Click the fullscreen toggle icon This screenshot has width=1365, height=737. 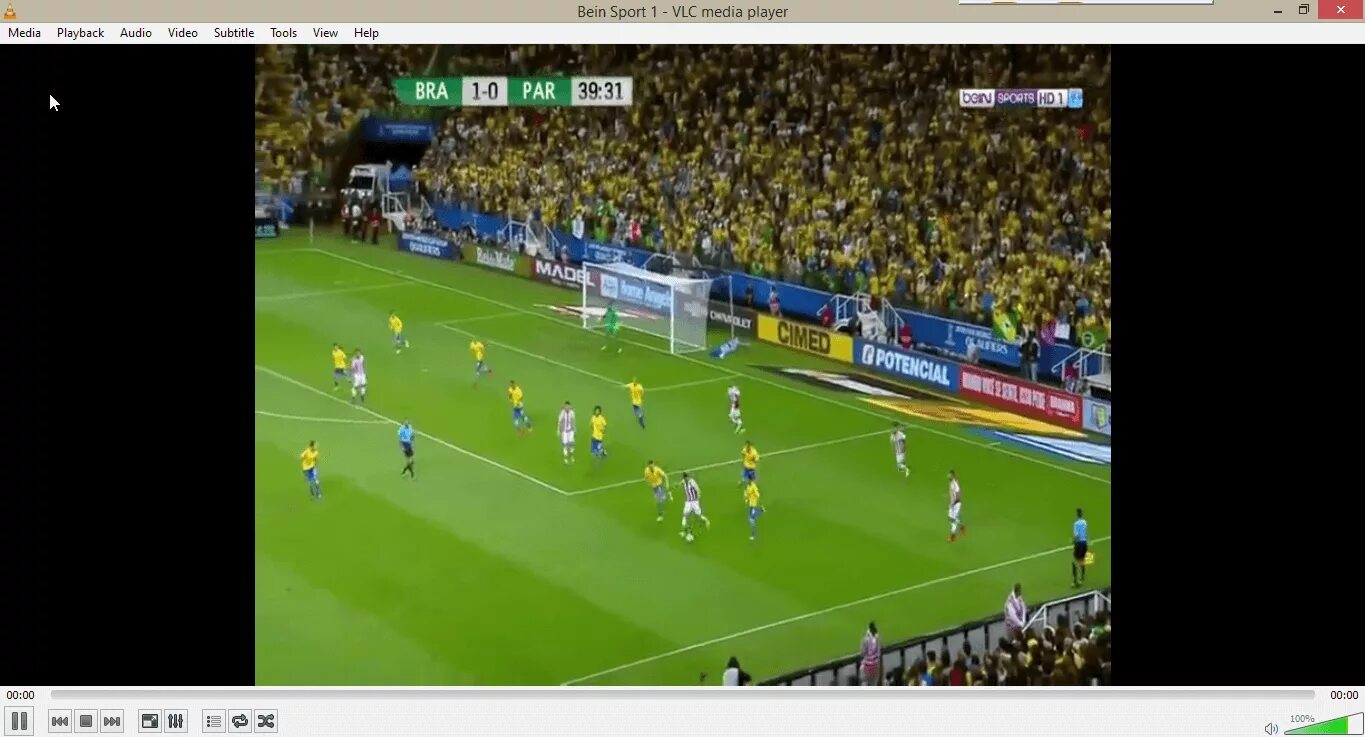[149, 721]
